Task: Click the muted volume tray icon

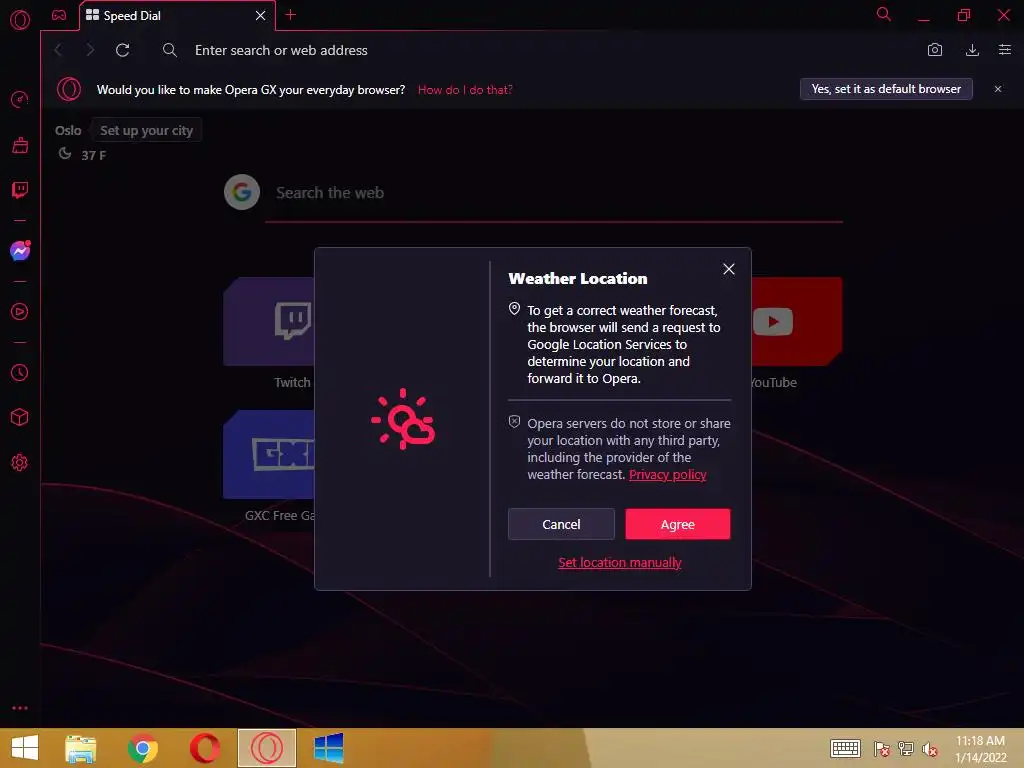Action: tap(930, 749)
